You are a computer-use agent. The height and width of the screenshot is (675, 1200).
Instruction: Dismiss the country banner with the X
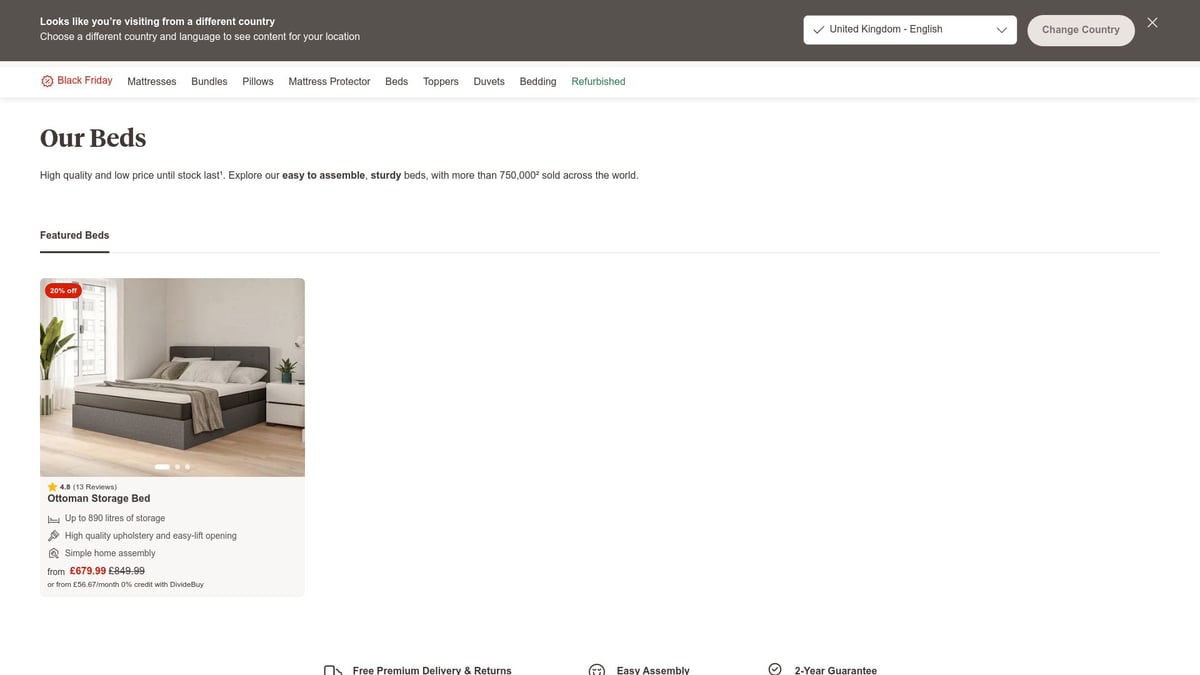pyautogui.click(x=1152, y=23)
